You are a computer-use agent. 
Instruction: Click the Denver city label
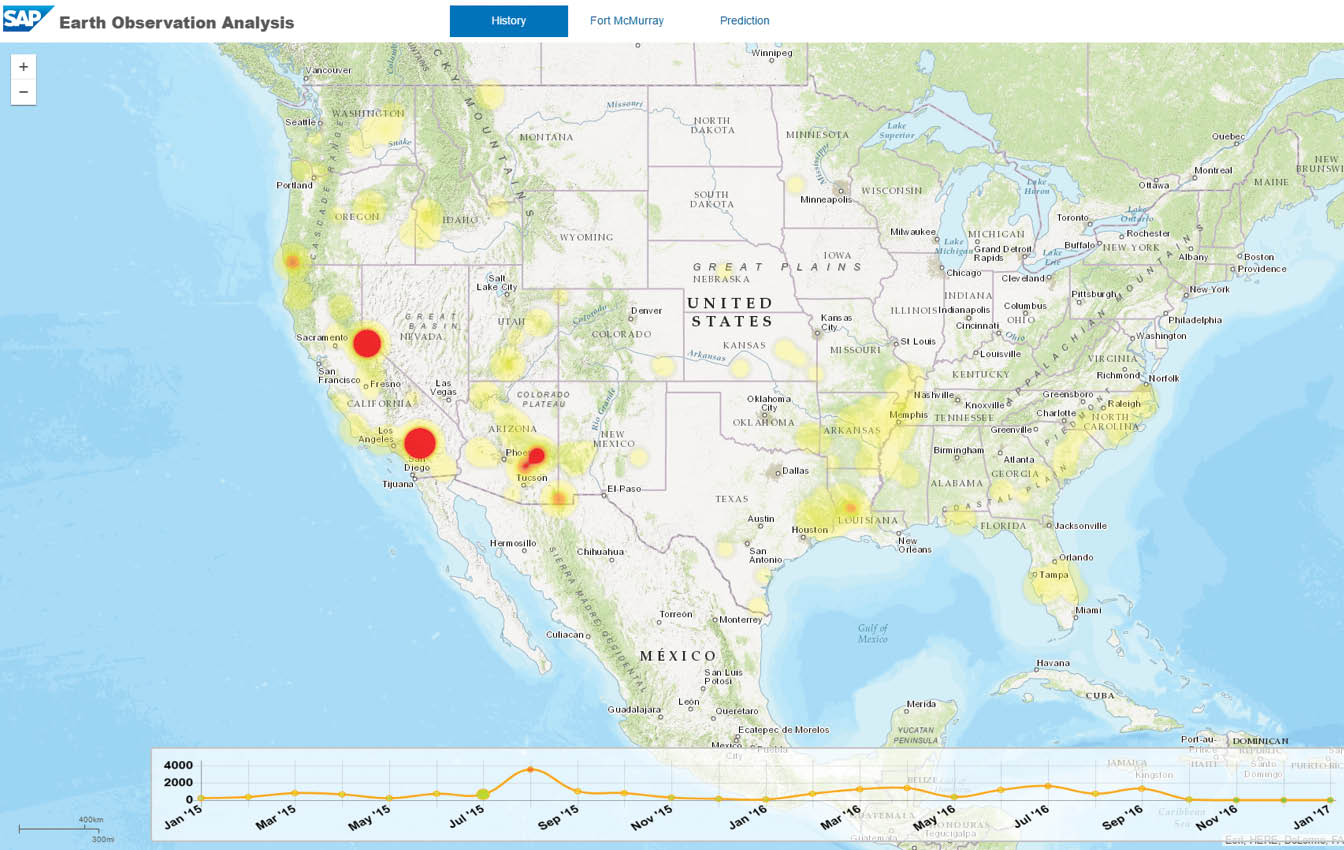(x=646, y=311)
